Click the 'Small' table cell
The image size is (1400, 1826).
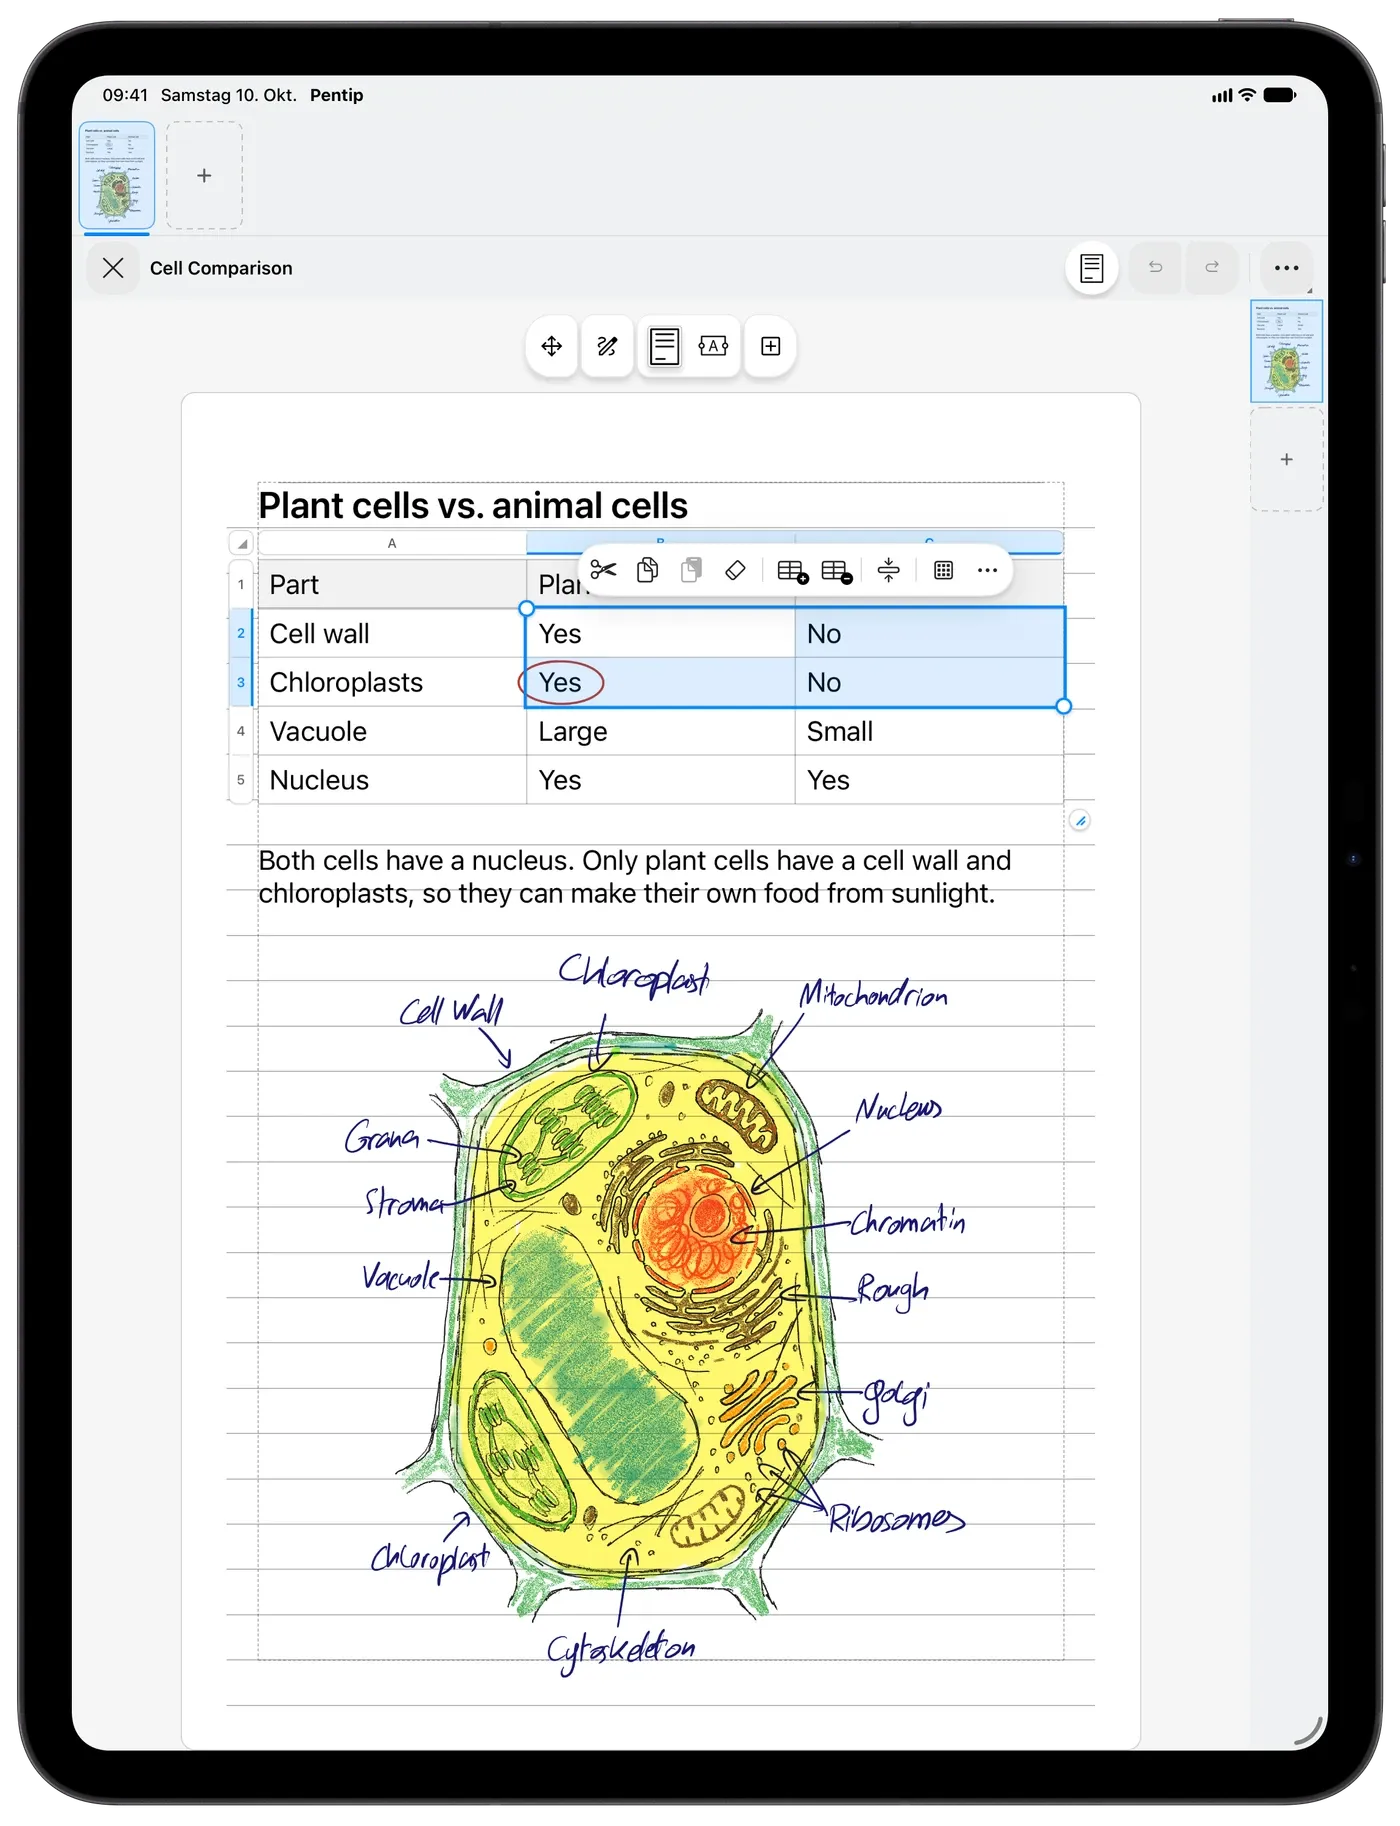click(x=929, y=732)
